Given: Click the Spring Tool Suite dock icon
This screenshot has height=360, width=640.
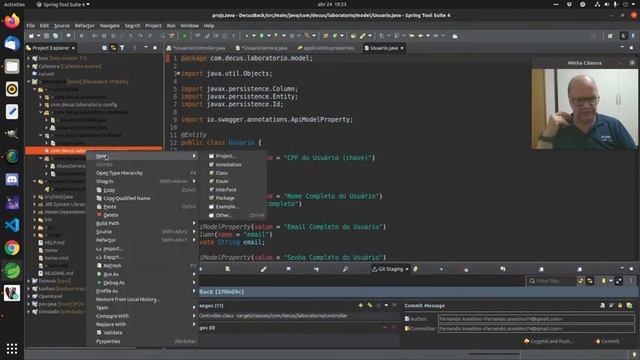Looking at the screenshot, I should (x=12, y=271).
